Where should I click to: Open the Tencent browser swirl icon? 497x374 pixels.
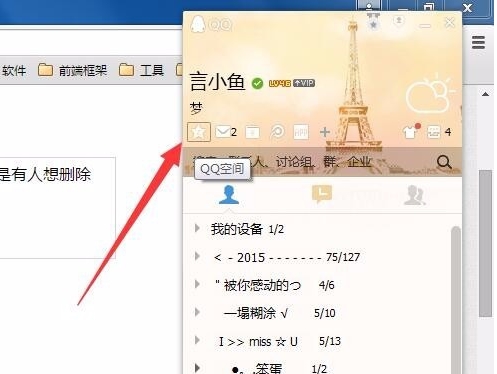277,132
